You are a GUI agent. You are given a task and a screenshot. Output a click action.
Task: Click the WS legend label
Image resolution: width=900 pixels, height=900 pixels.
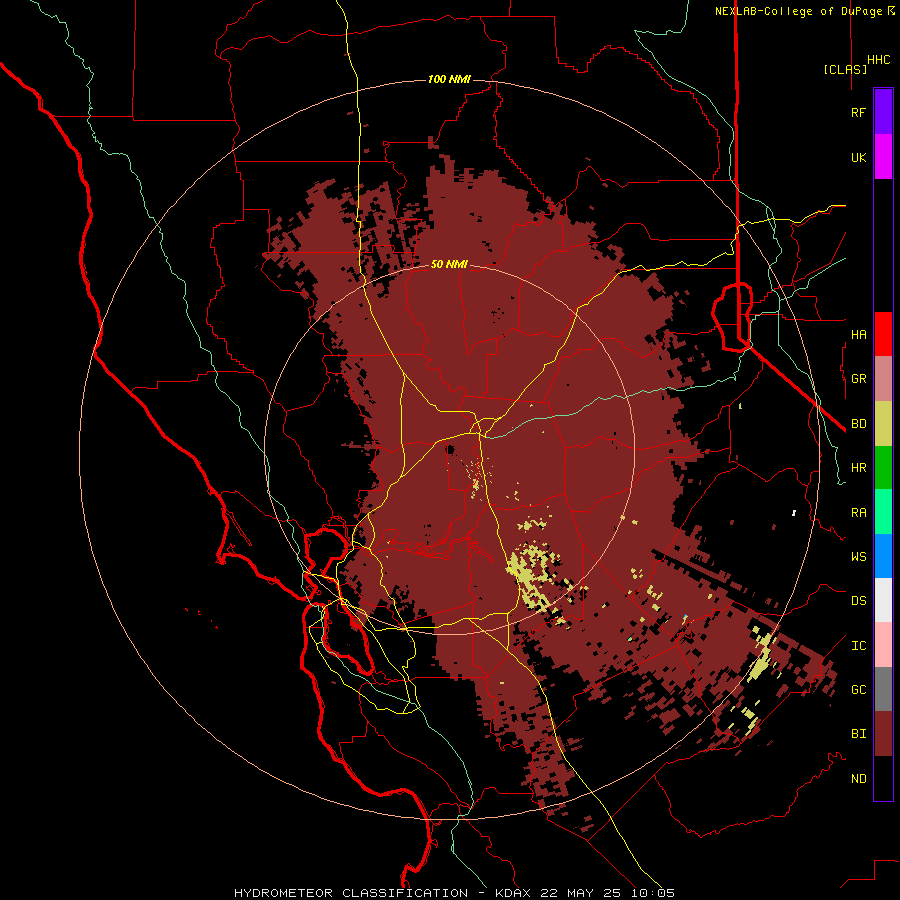[858, 556]
